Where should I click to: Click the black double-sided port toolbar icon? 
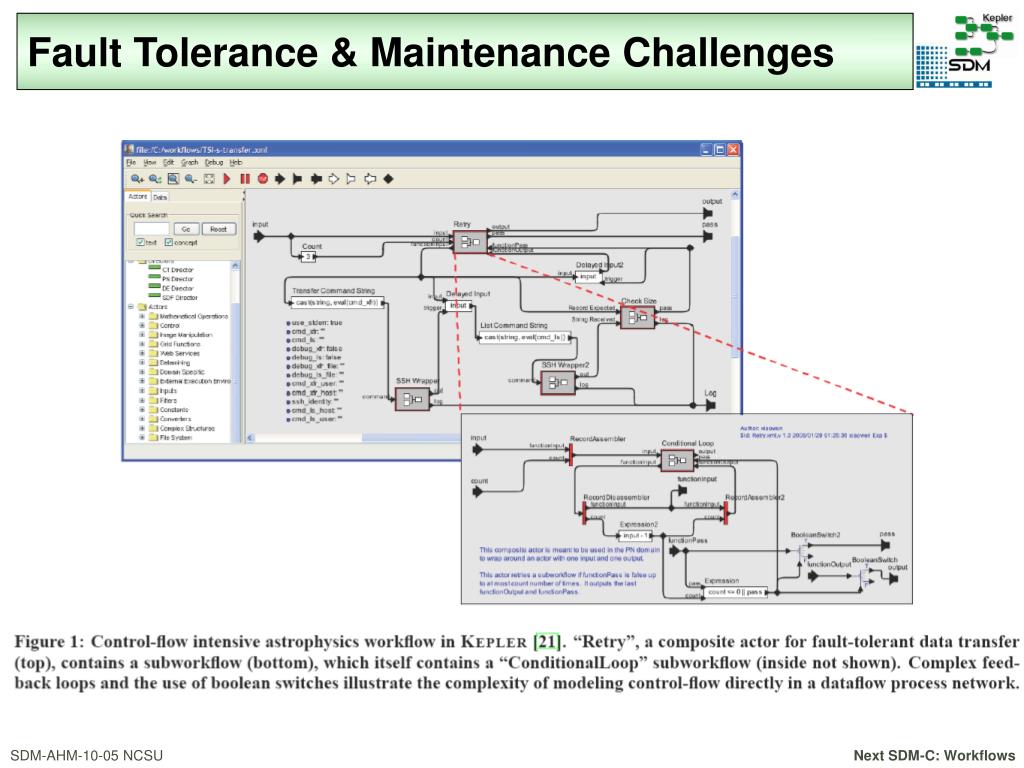point(316,179)
